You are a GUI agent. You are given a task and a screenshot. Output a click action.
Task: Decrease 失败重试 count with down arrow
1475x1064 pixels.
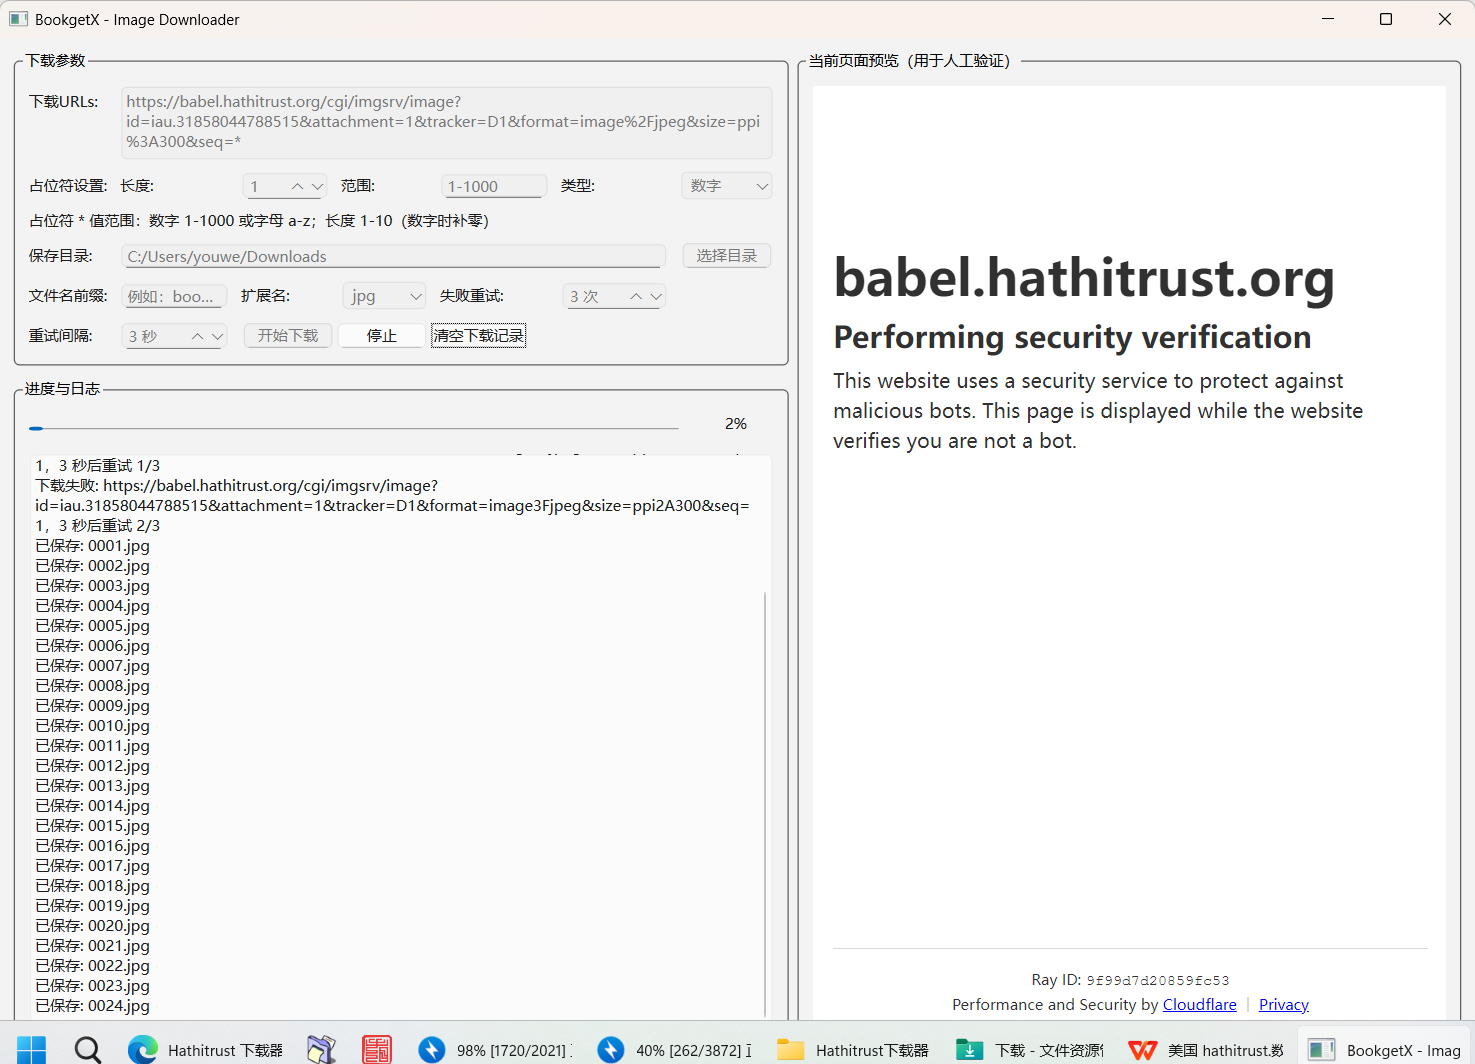656,296
